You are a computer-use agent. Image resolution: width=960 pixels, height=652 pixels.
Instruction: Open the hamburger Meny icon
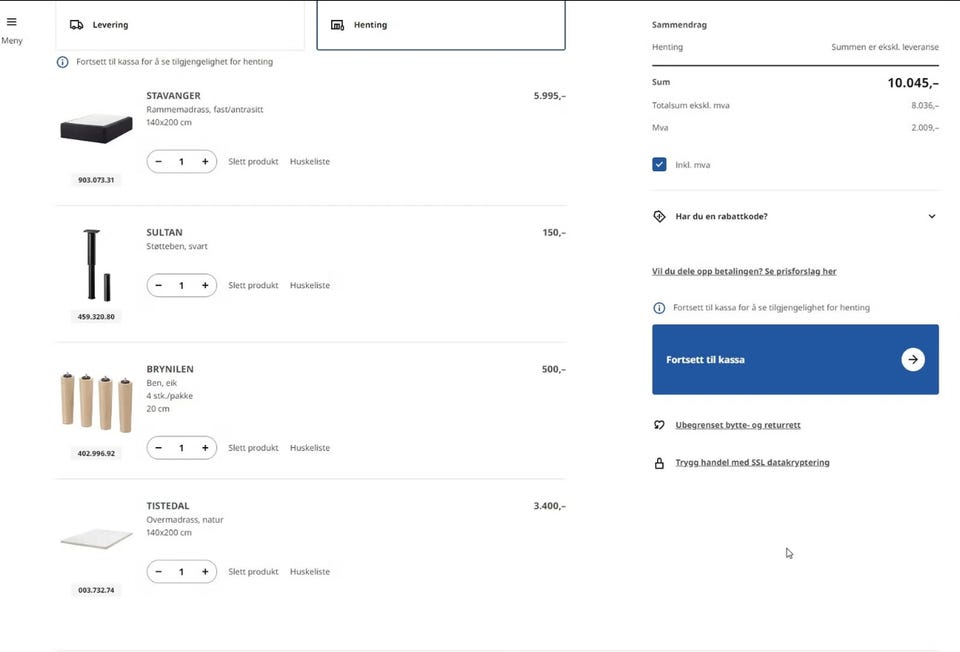pyautogui.click(x=12, y=22)
